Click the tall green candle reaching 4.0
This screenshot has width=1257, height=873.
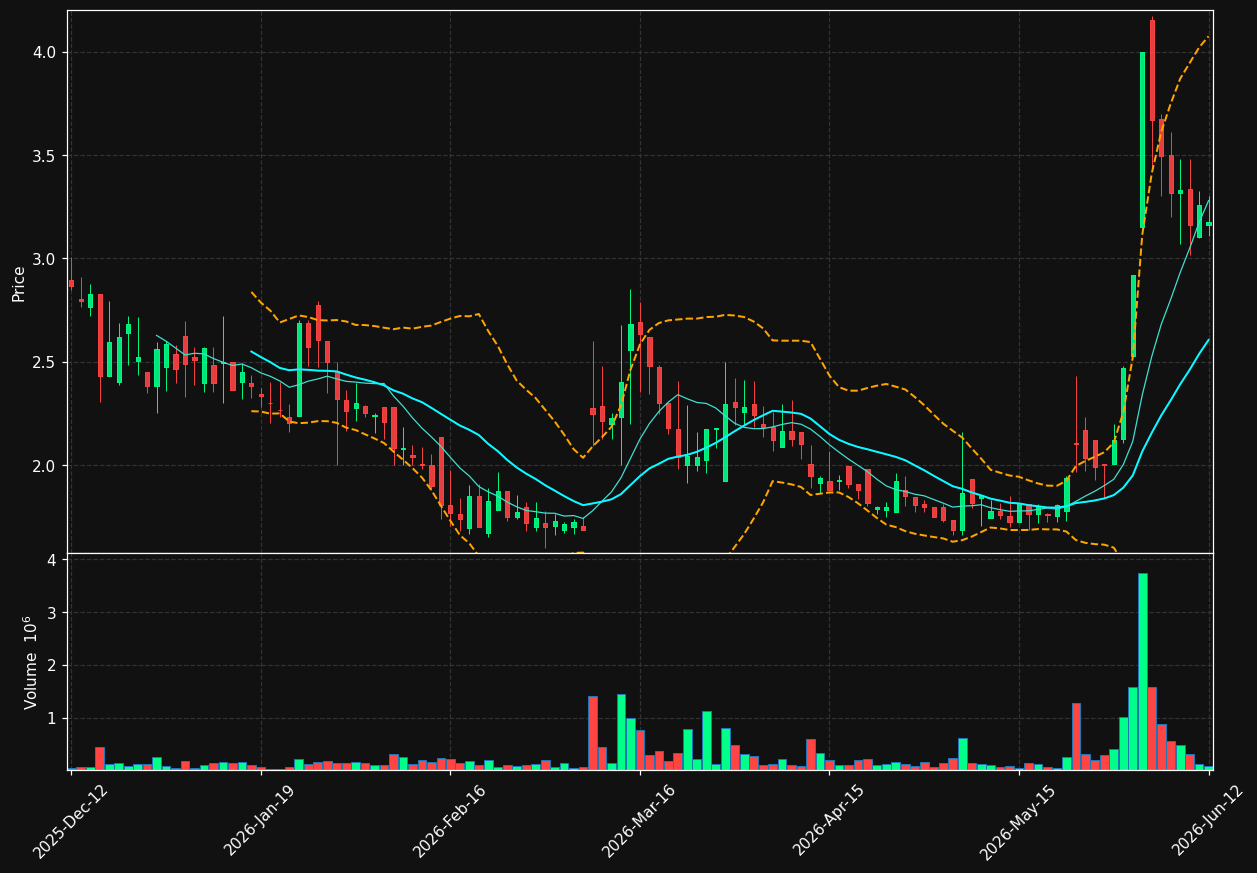pyautogui.click(x=1143, y=140)
